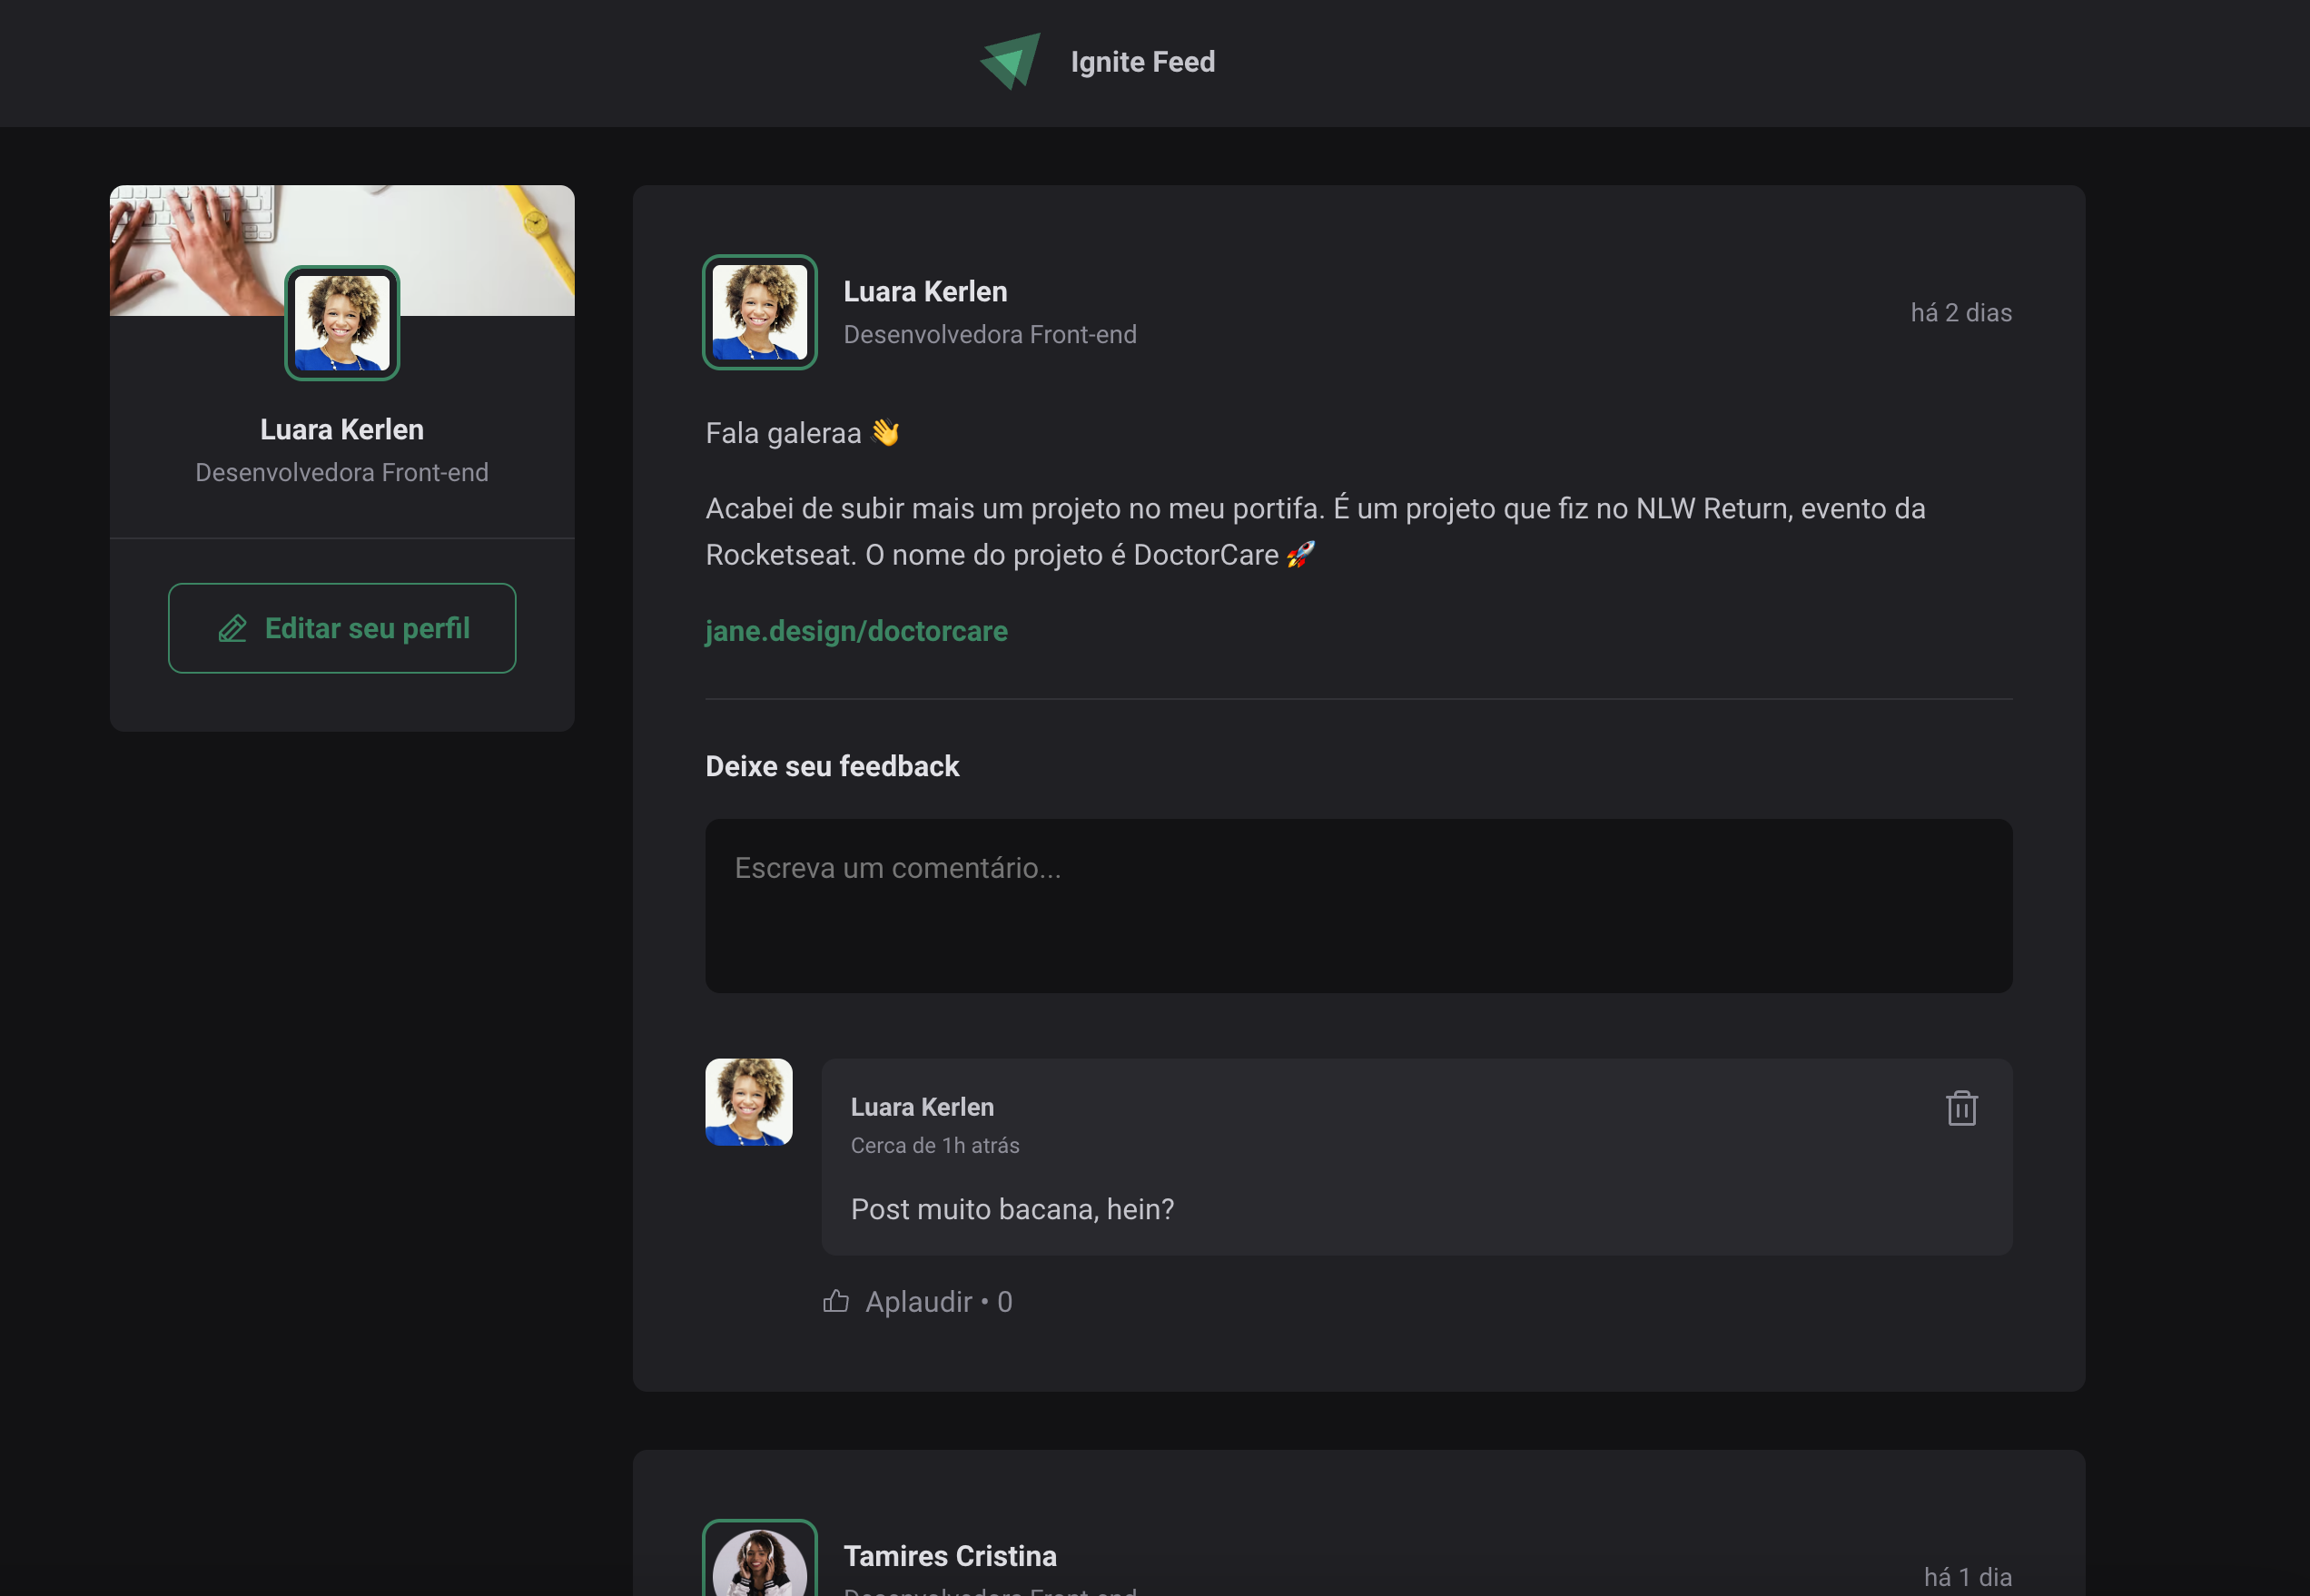Click the 'Ignite Feed' header title
2310x1596 pixels.
click(x=1142, y=62)
